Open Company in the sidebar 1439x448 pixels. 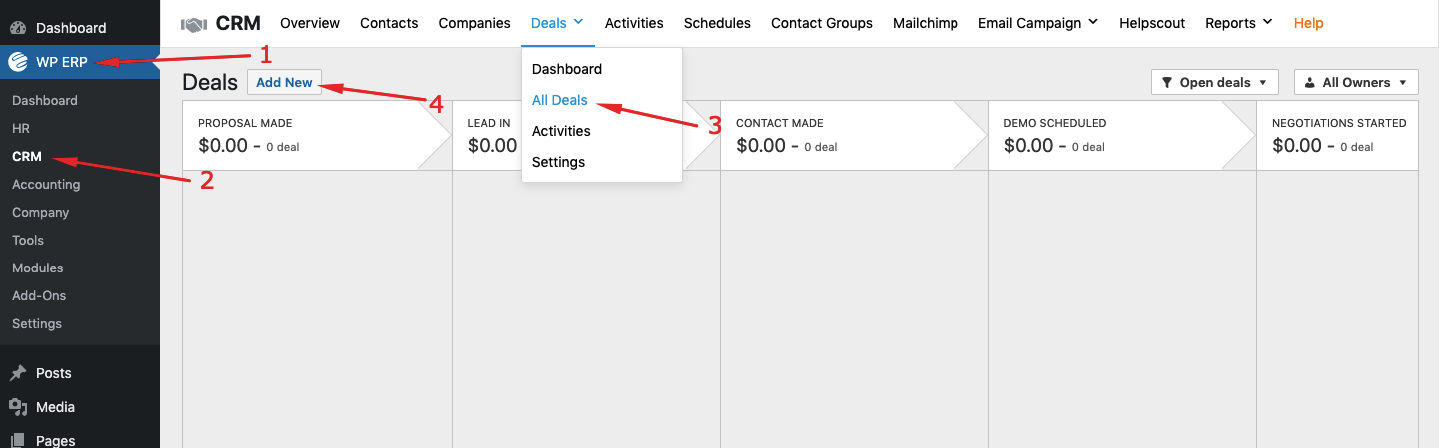[80, 213]
